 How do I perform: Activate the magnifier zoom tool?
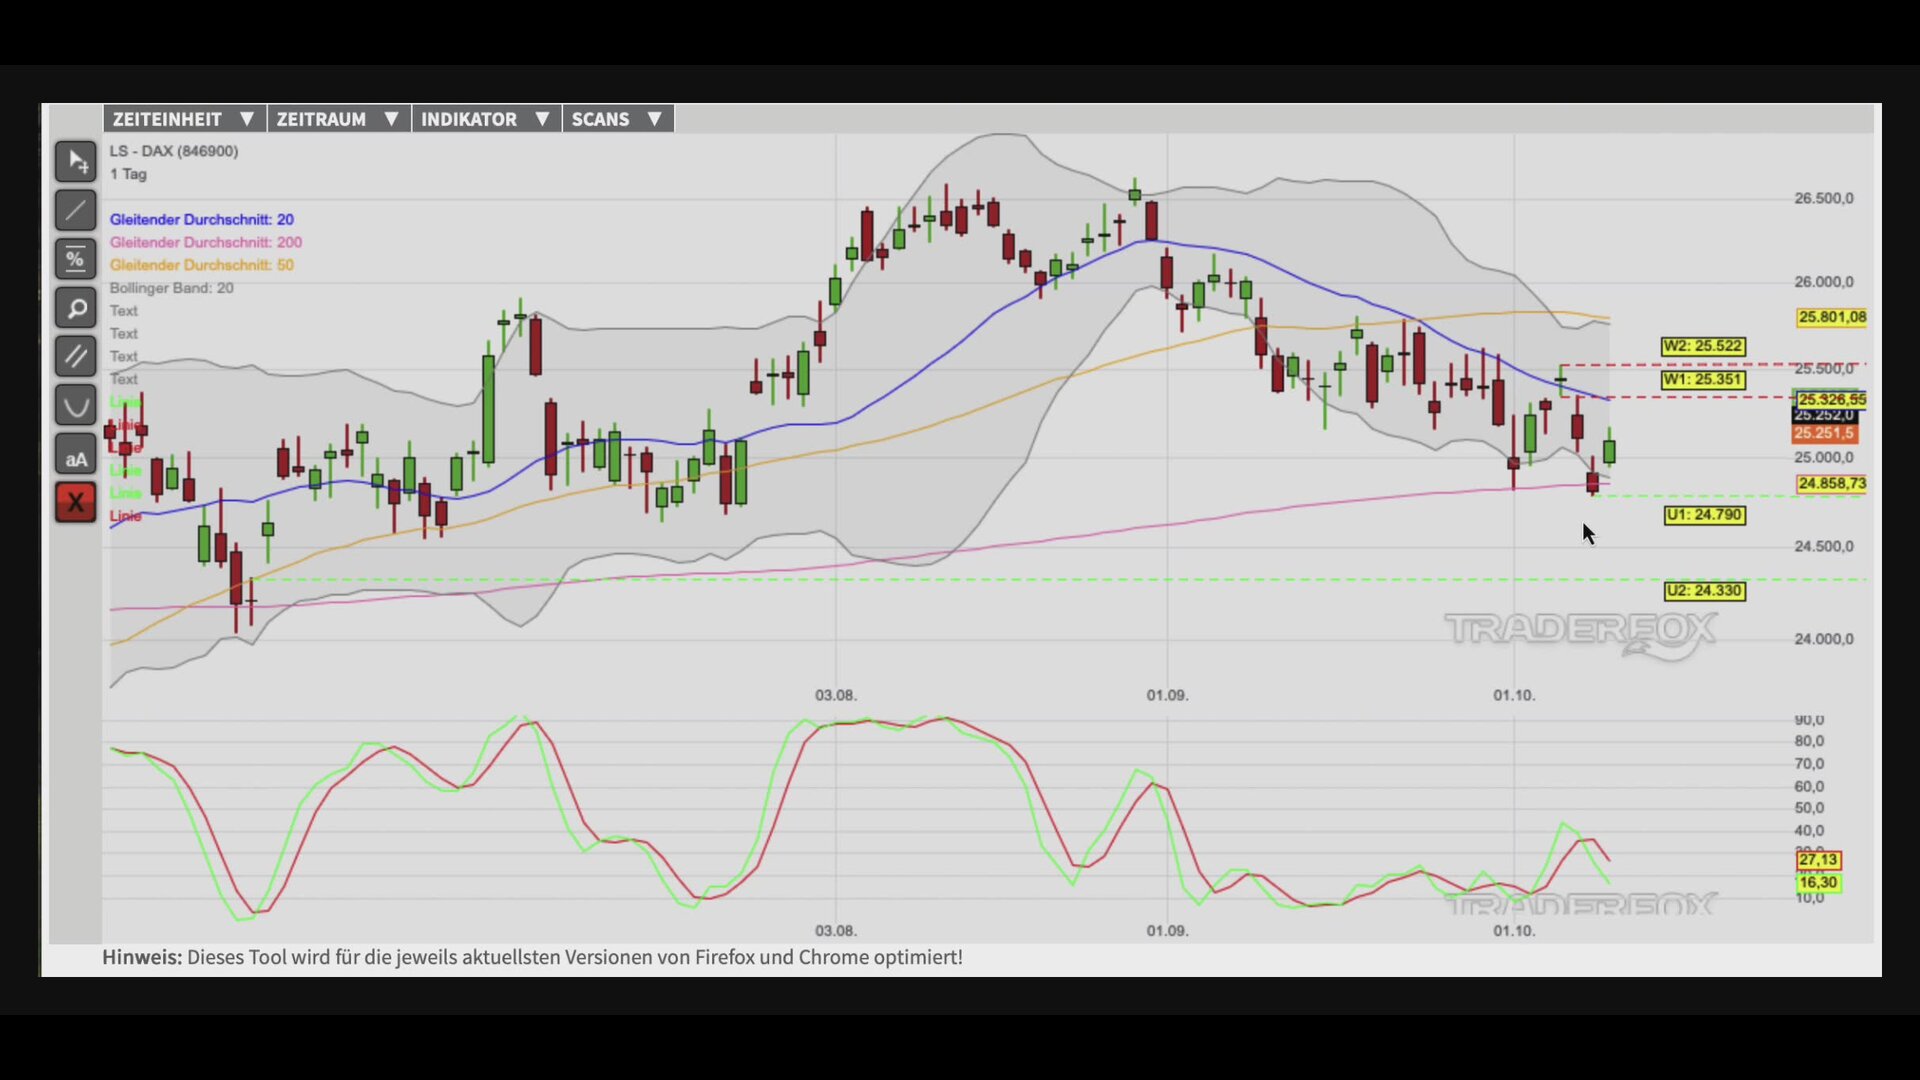click(x=75, y=308)
